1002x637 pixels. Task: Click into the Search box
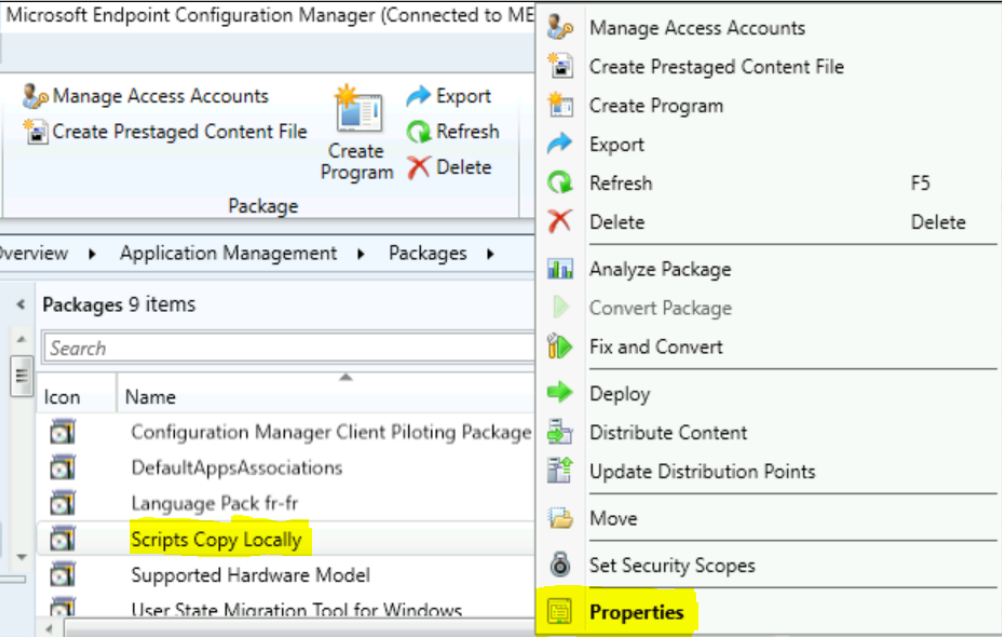click(288, 348)
